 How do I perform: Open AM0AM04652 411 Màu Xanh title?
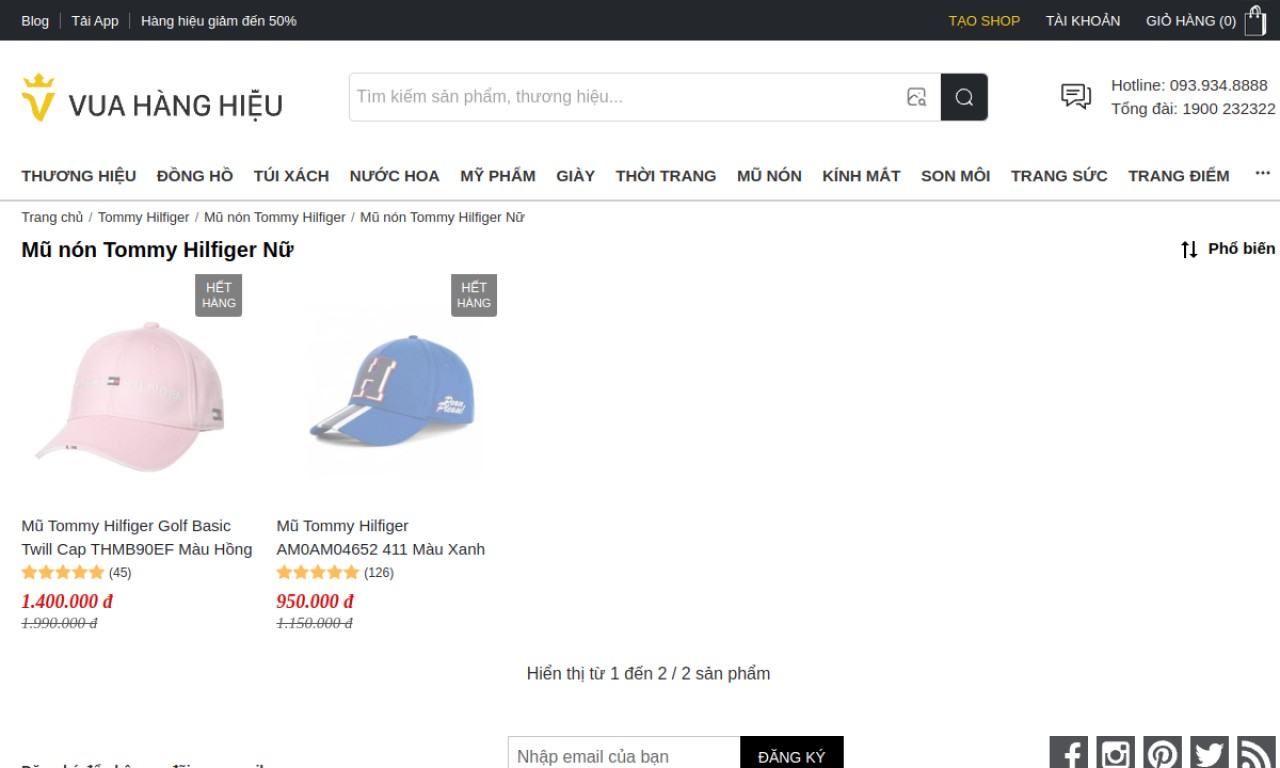click(x=381, y=537)
